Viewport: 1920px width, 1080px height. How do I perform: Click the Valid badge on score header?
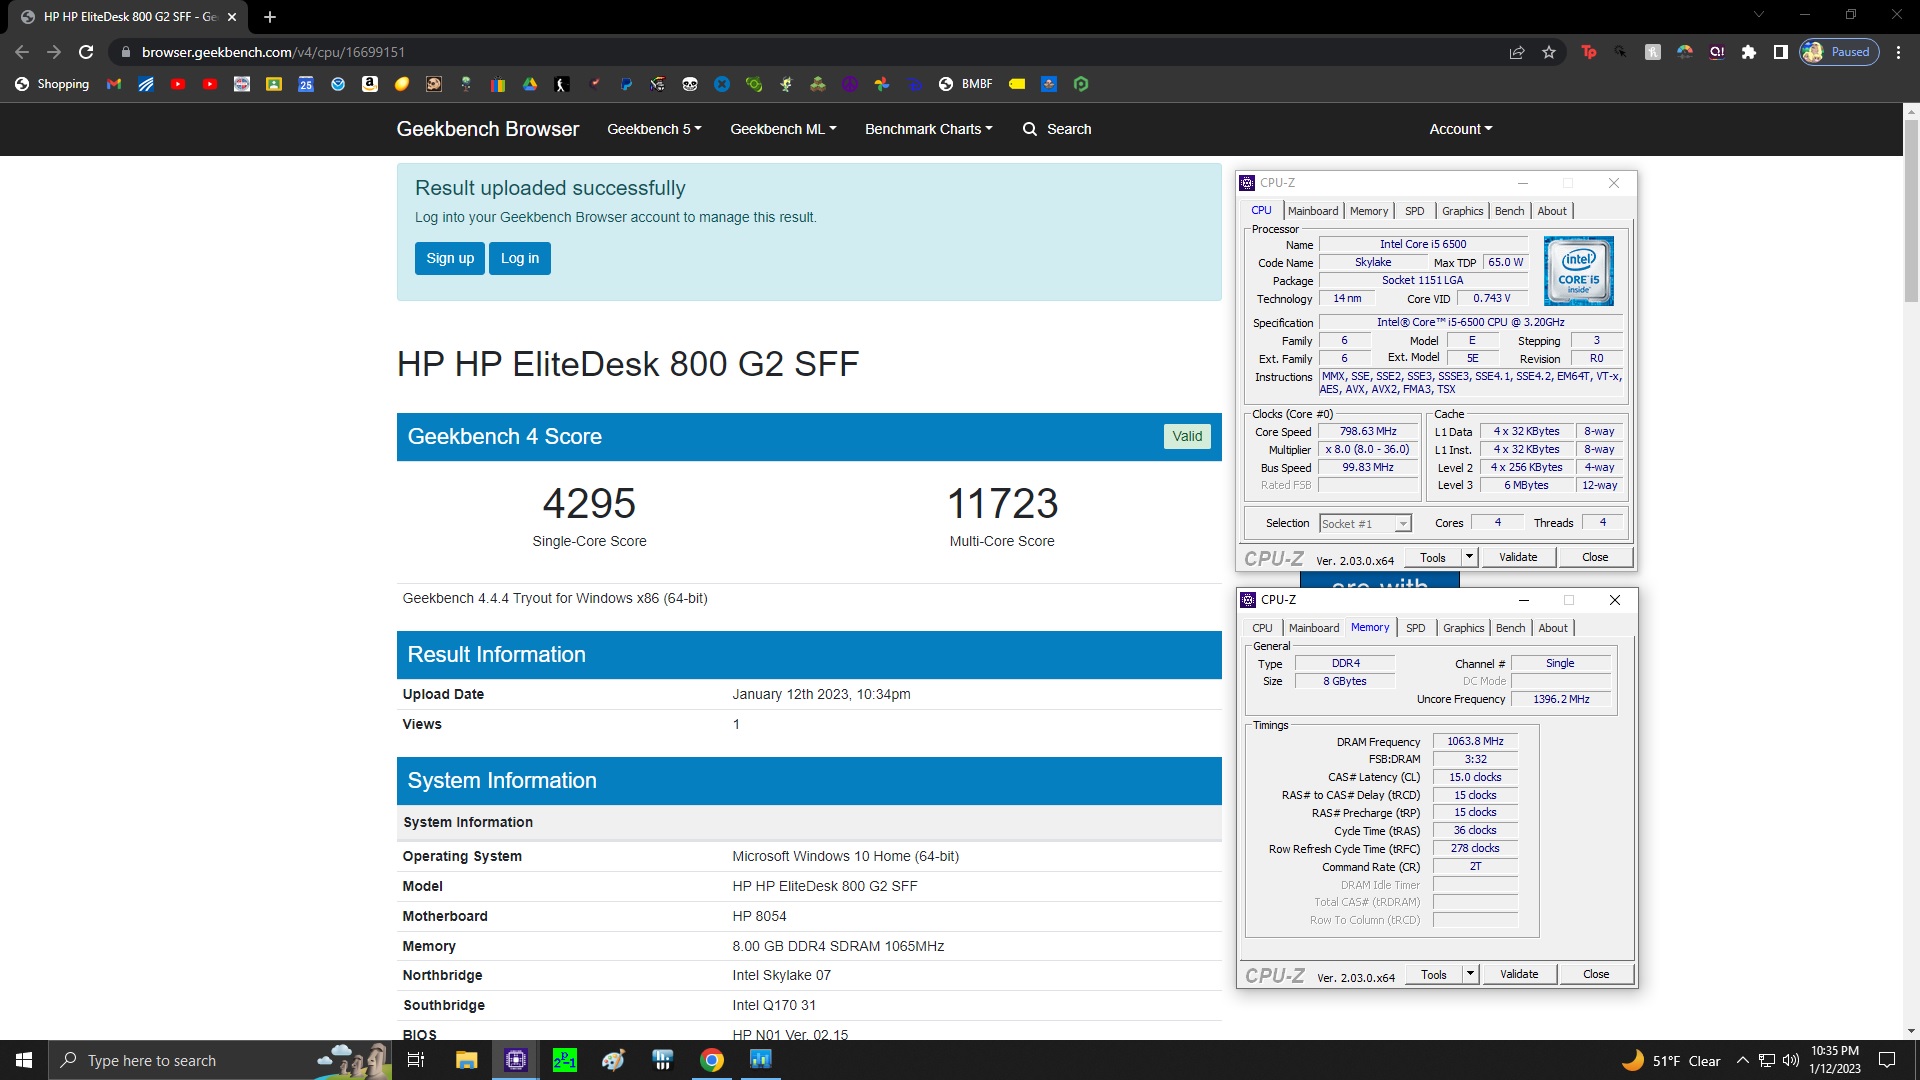pyautogui.click(x=1187, y=436)
